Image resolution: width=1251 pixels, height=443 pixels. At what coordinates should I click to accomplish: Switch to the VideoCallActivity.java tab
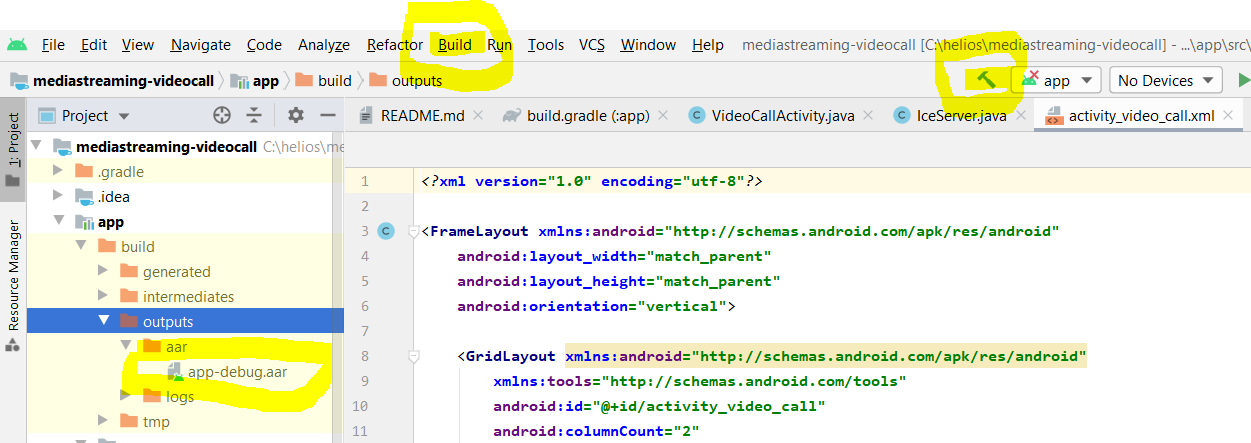pos(783,116)
